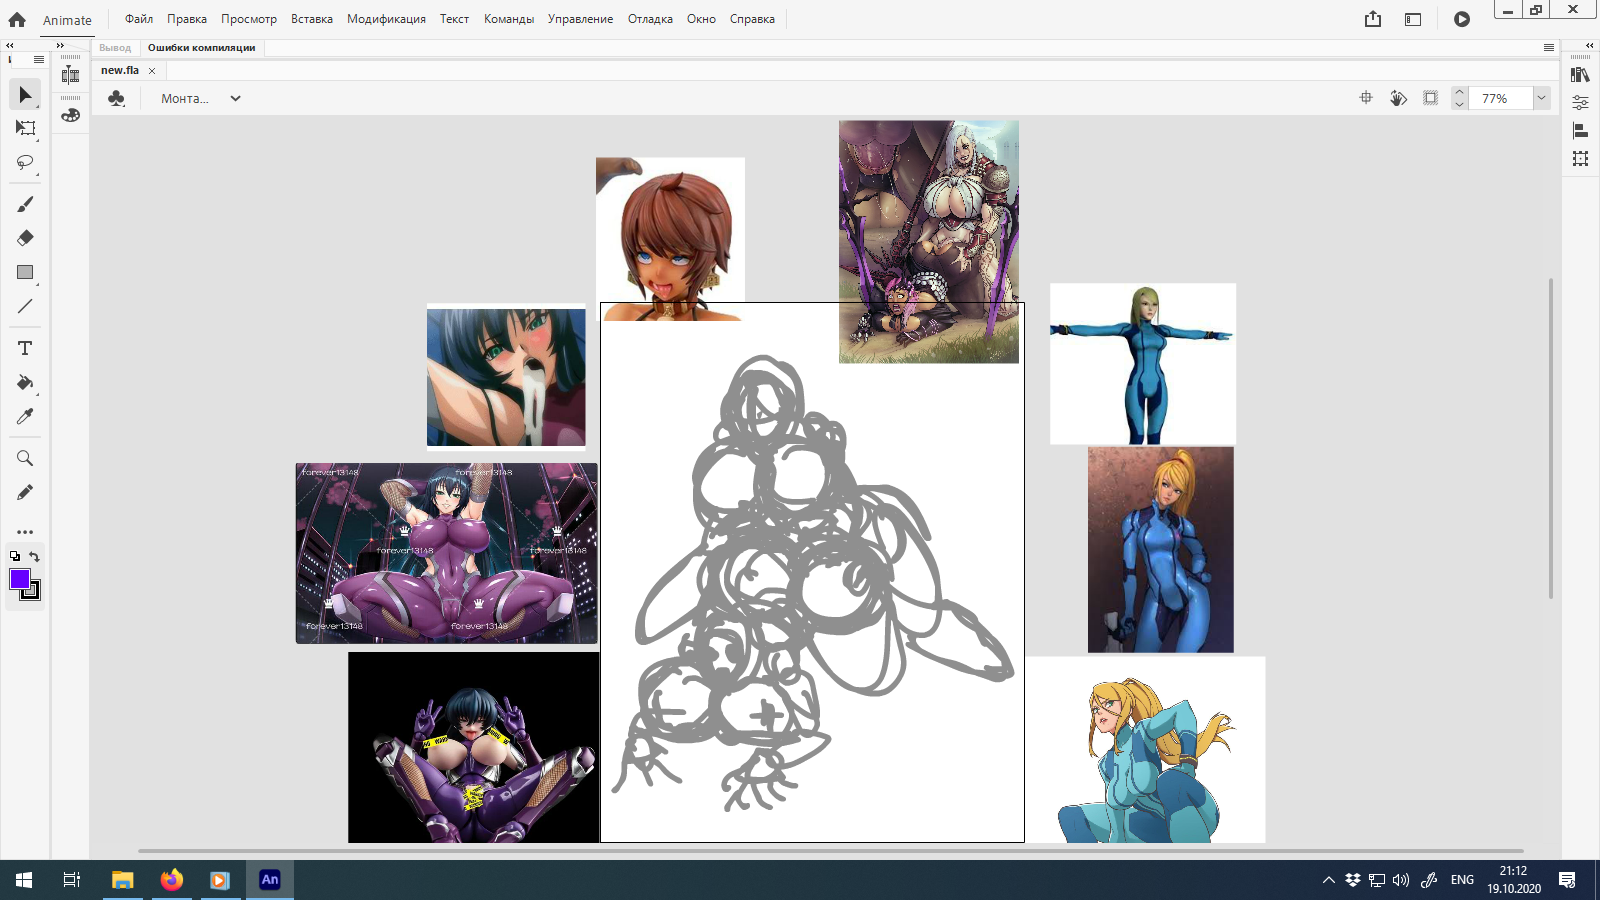
Task: Open the Правка menu
Action: [187, 19]
